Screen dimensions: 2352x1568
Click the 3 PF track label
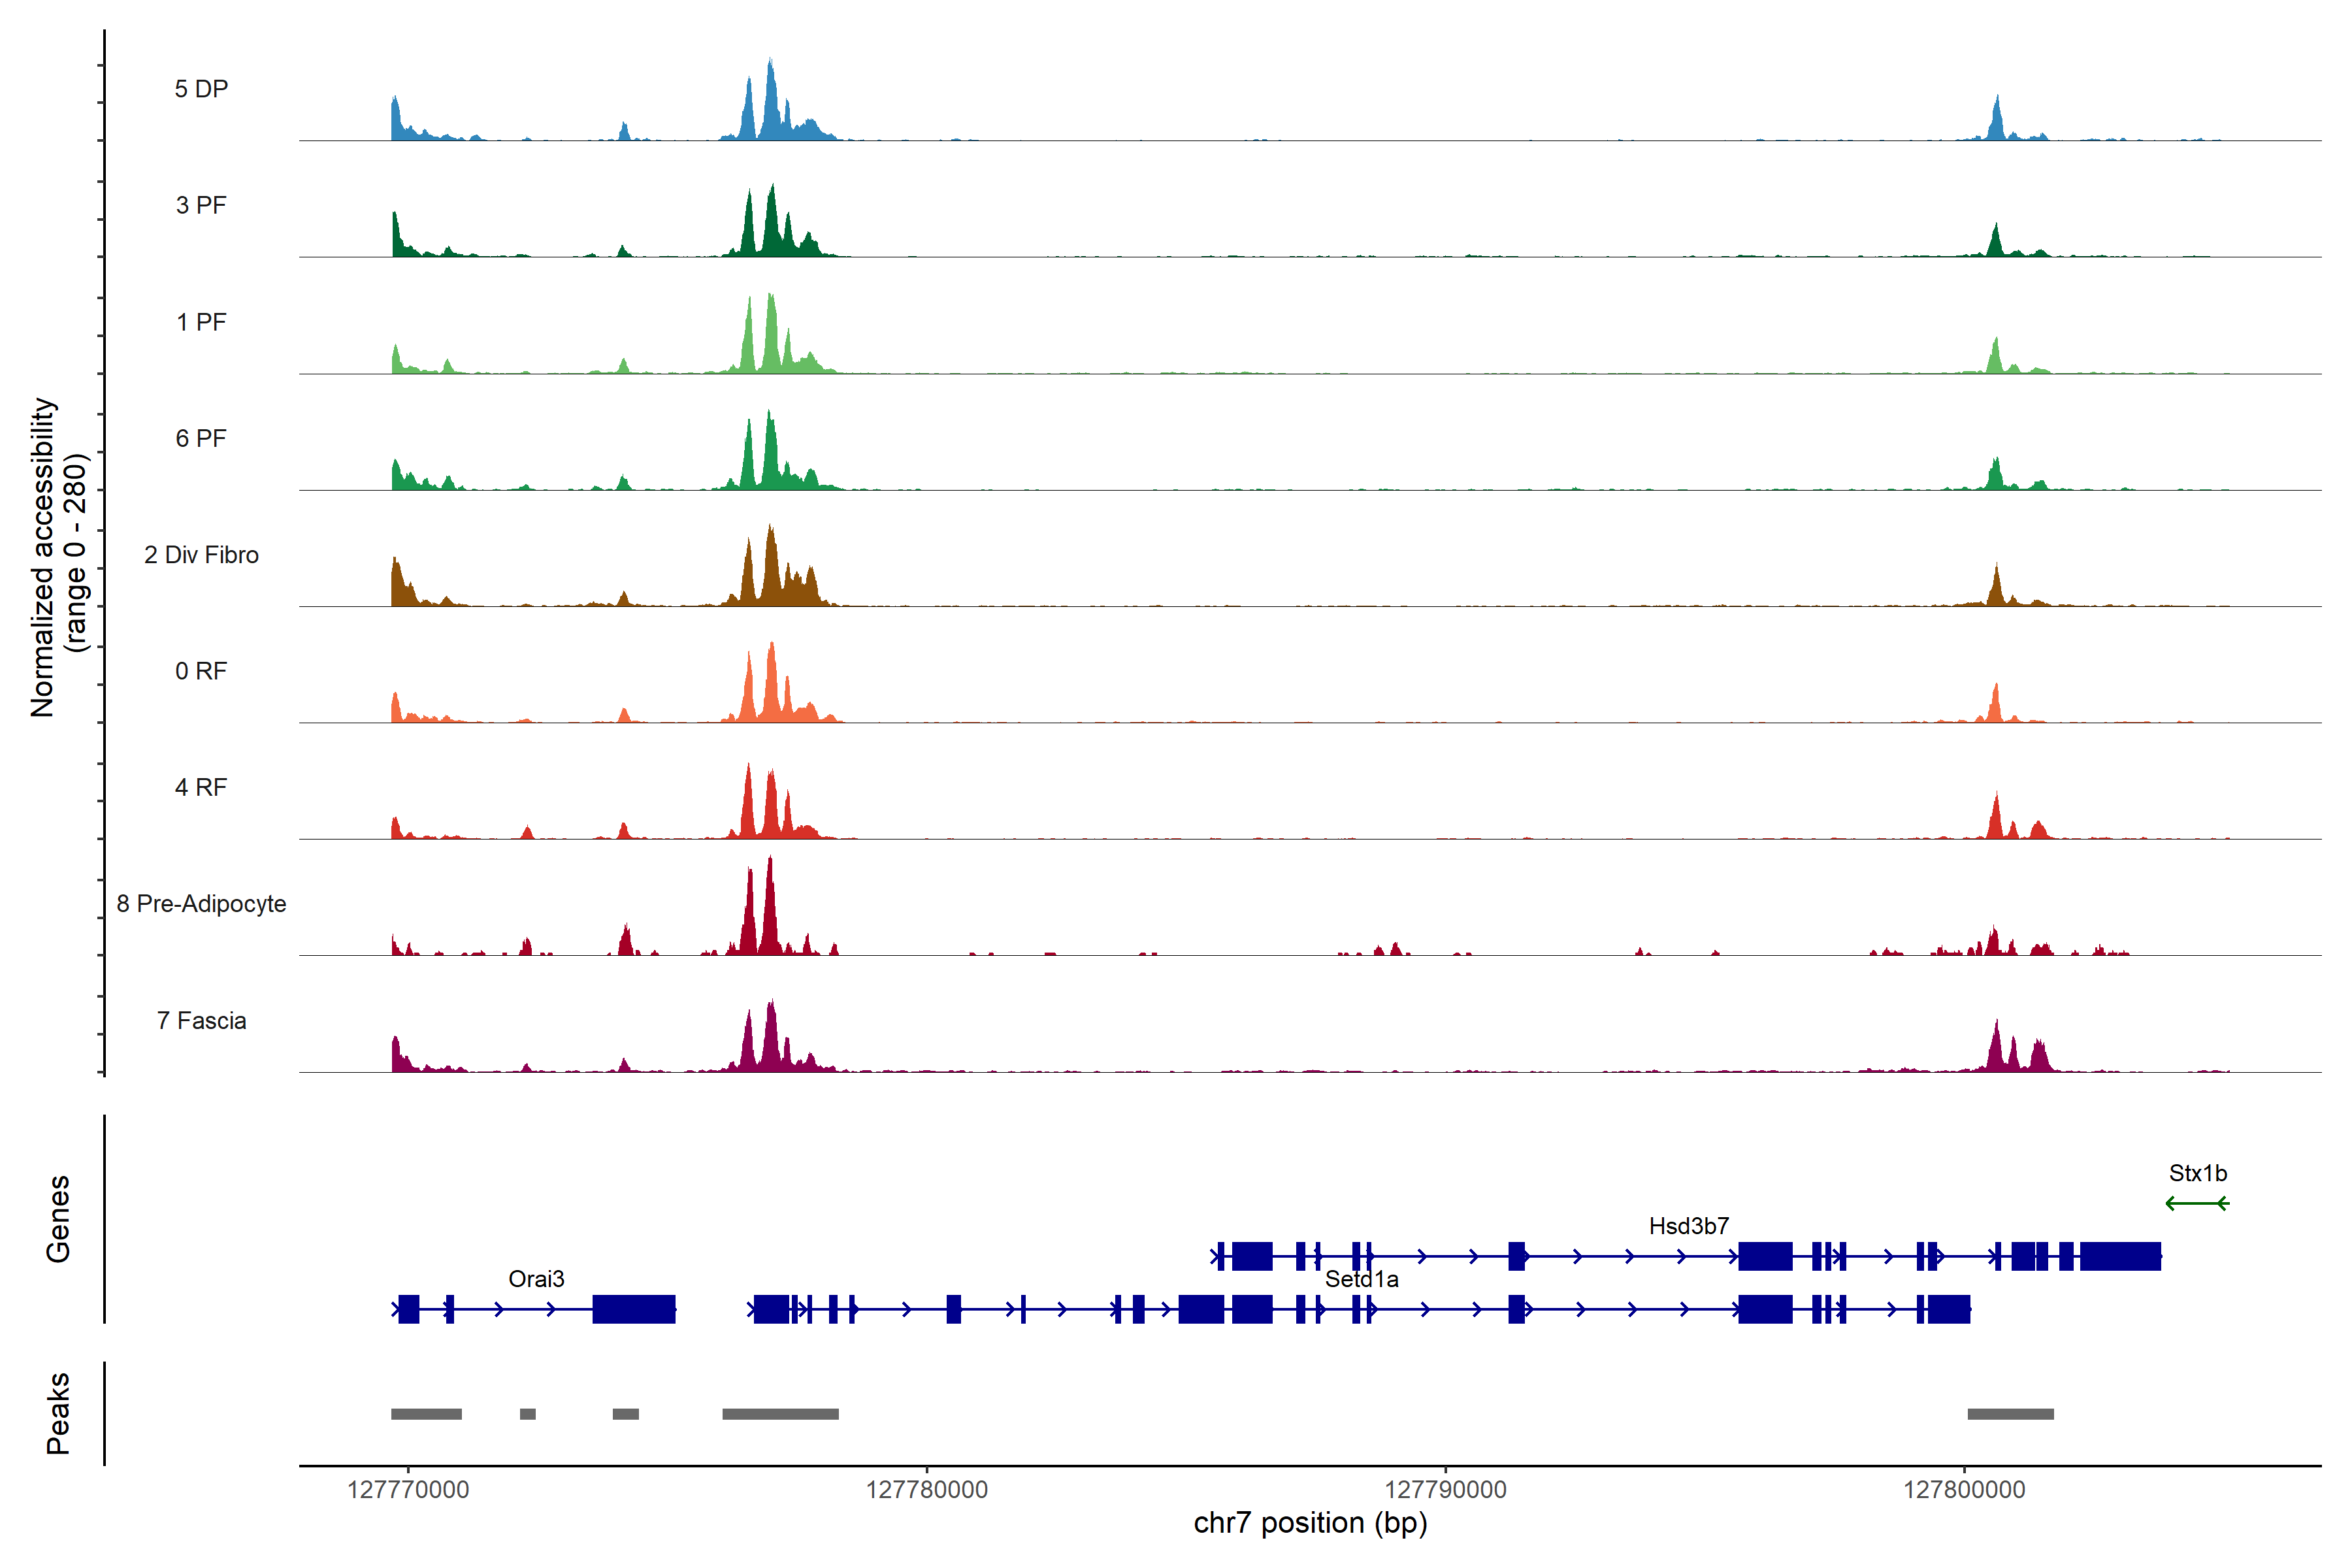pos(201,205)
